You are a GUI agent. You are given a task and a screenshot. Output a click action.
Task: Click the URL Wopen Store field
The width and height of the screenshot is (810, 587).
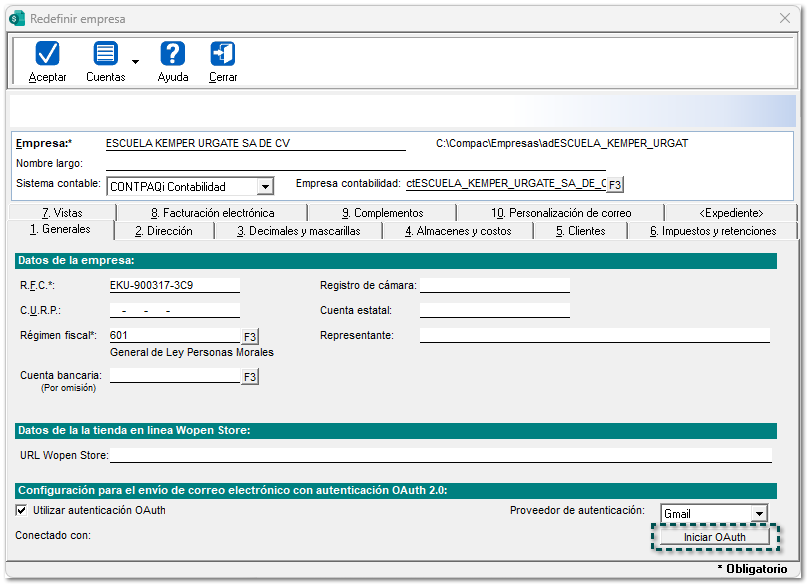tap(440, 455)
